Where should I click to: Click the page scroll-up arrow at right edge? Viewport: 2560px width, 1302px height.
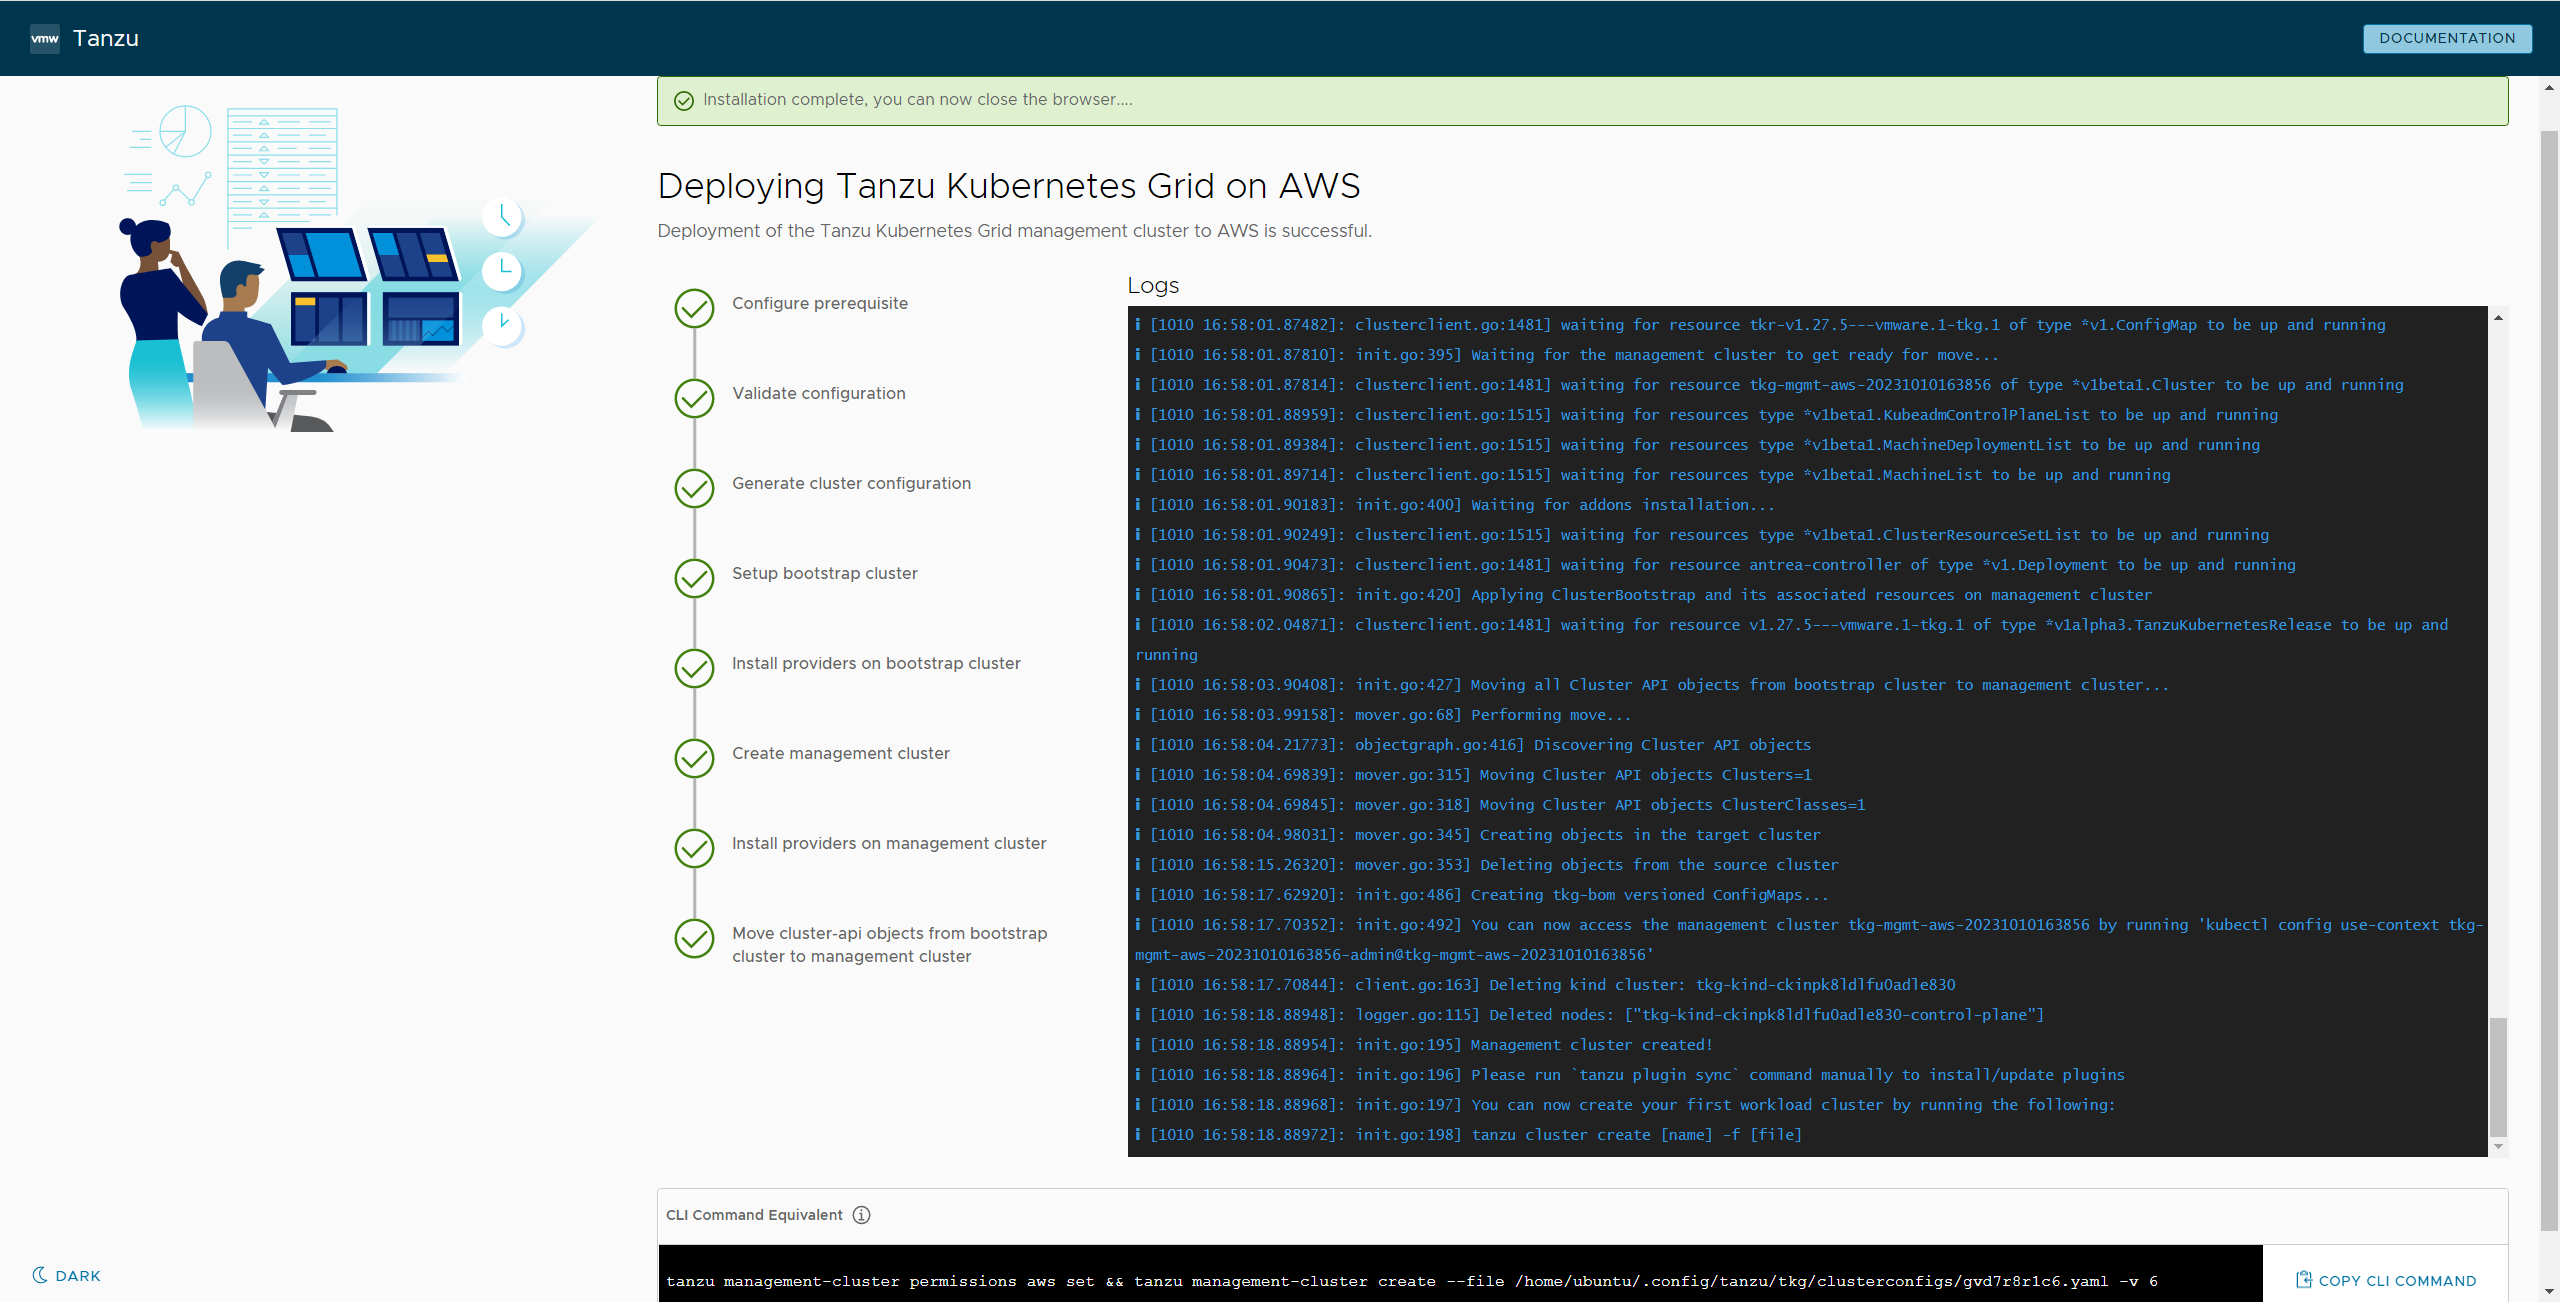coord(2549,88)
